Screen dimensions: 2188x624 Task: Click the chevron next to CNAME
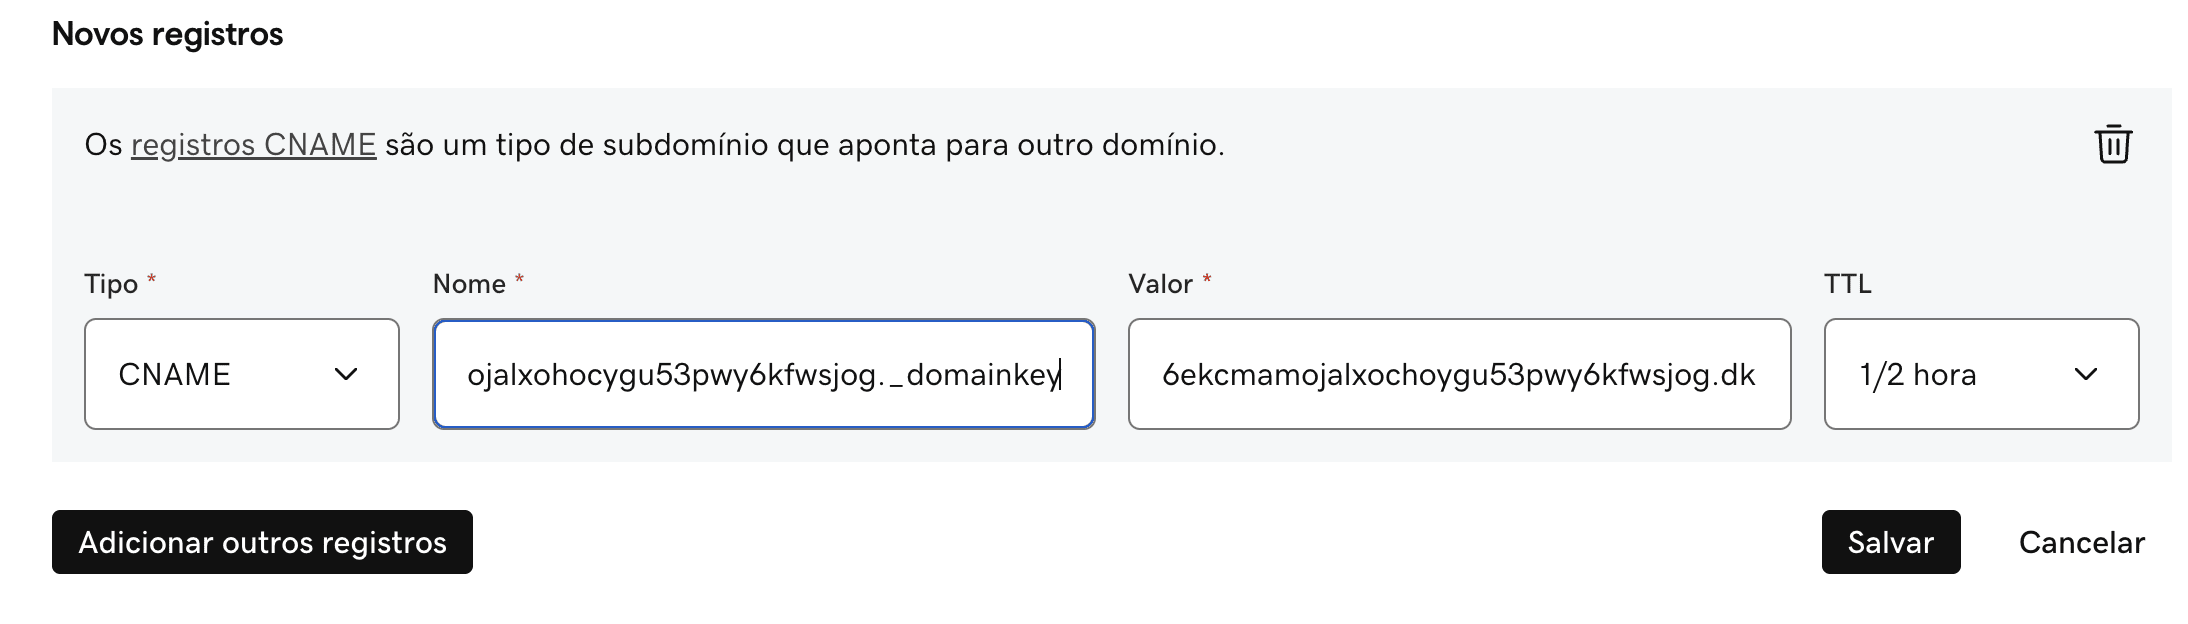click(347, 375)
